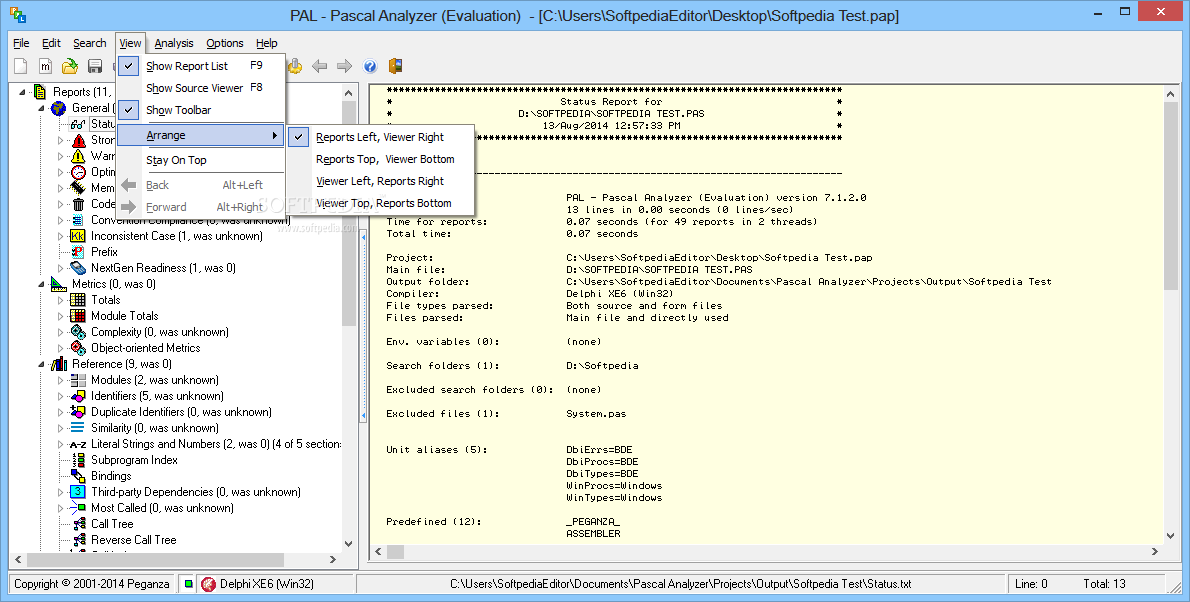Click the Save floppy disk icon
Image resolution: width=1190 pixels, height=602 pixels.
pyautogui.click(x=95, y=66)
